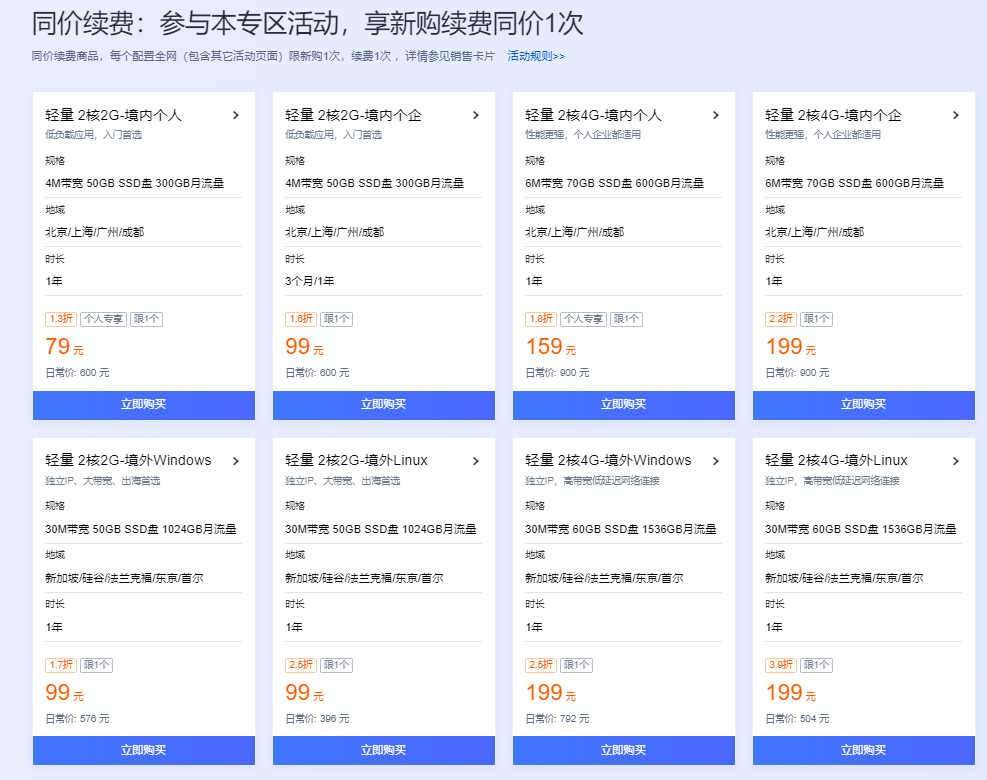The height and width of the screenshot is (780, 987).
Task: Click 立即购买 under the 159元 plan
Action: tap(624, 405)
